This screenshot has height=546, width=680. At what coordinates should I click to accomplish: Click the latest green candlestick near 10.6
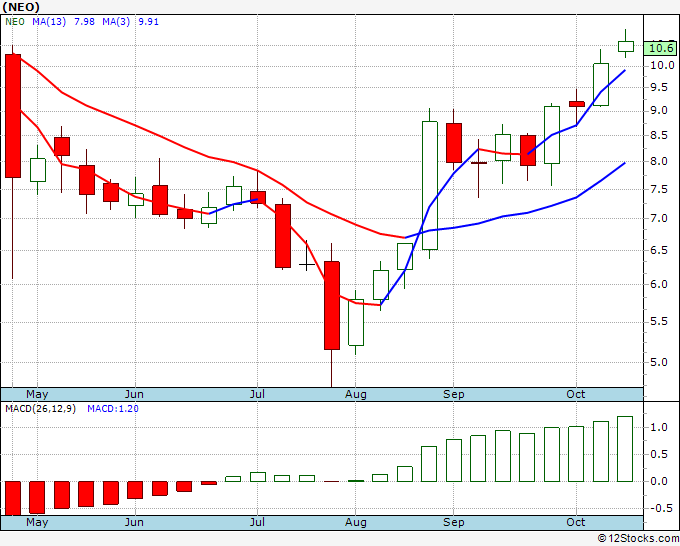pyautogui.click(x=626, y=46)
